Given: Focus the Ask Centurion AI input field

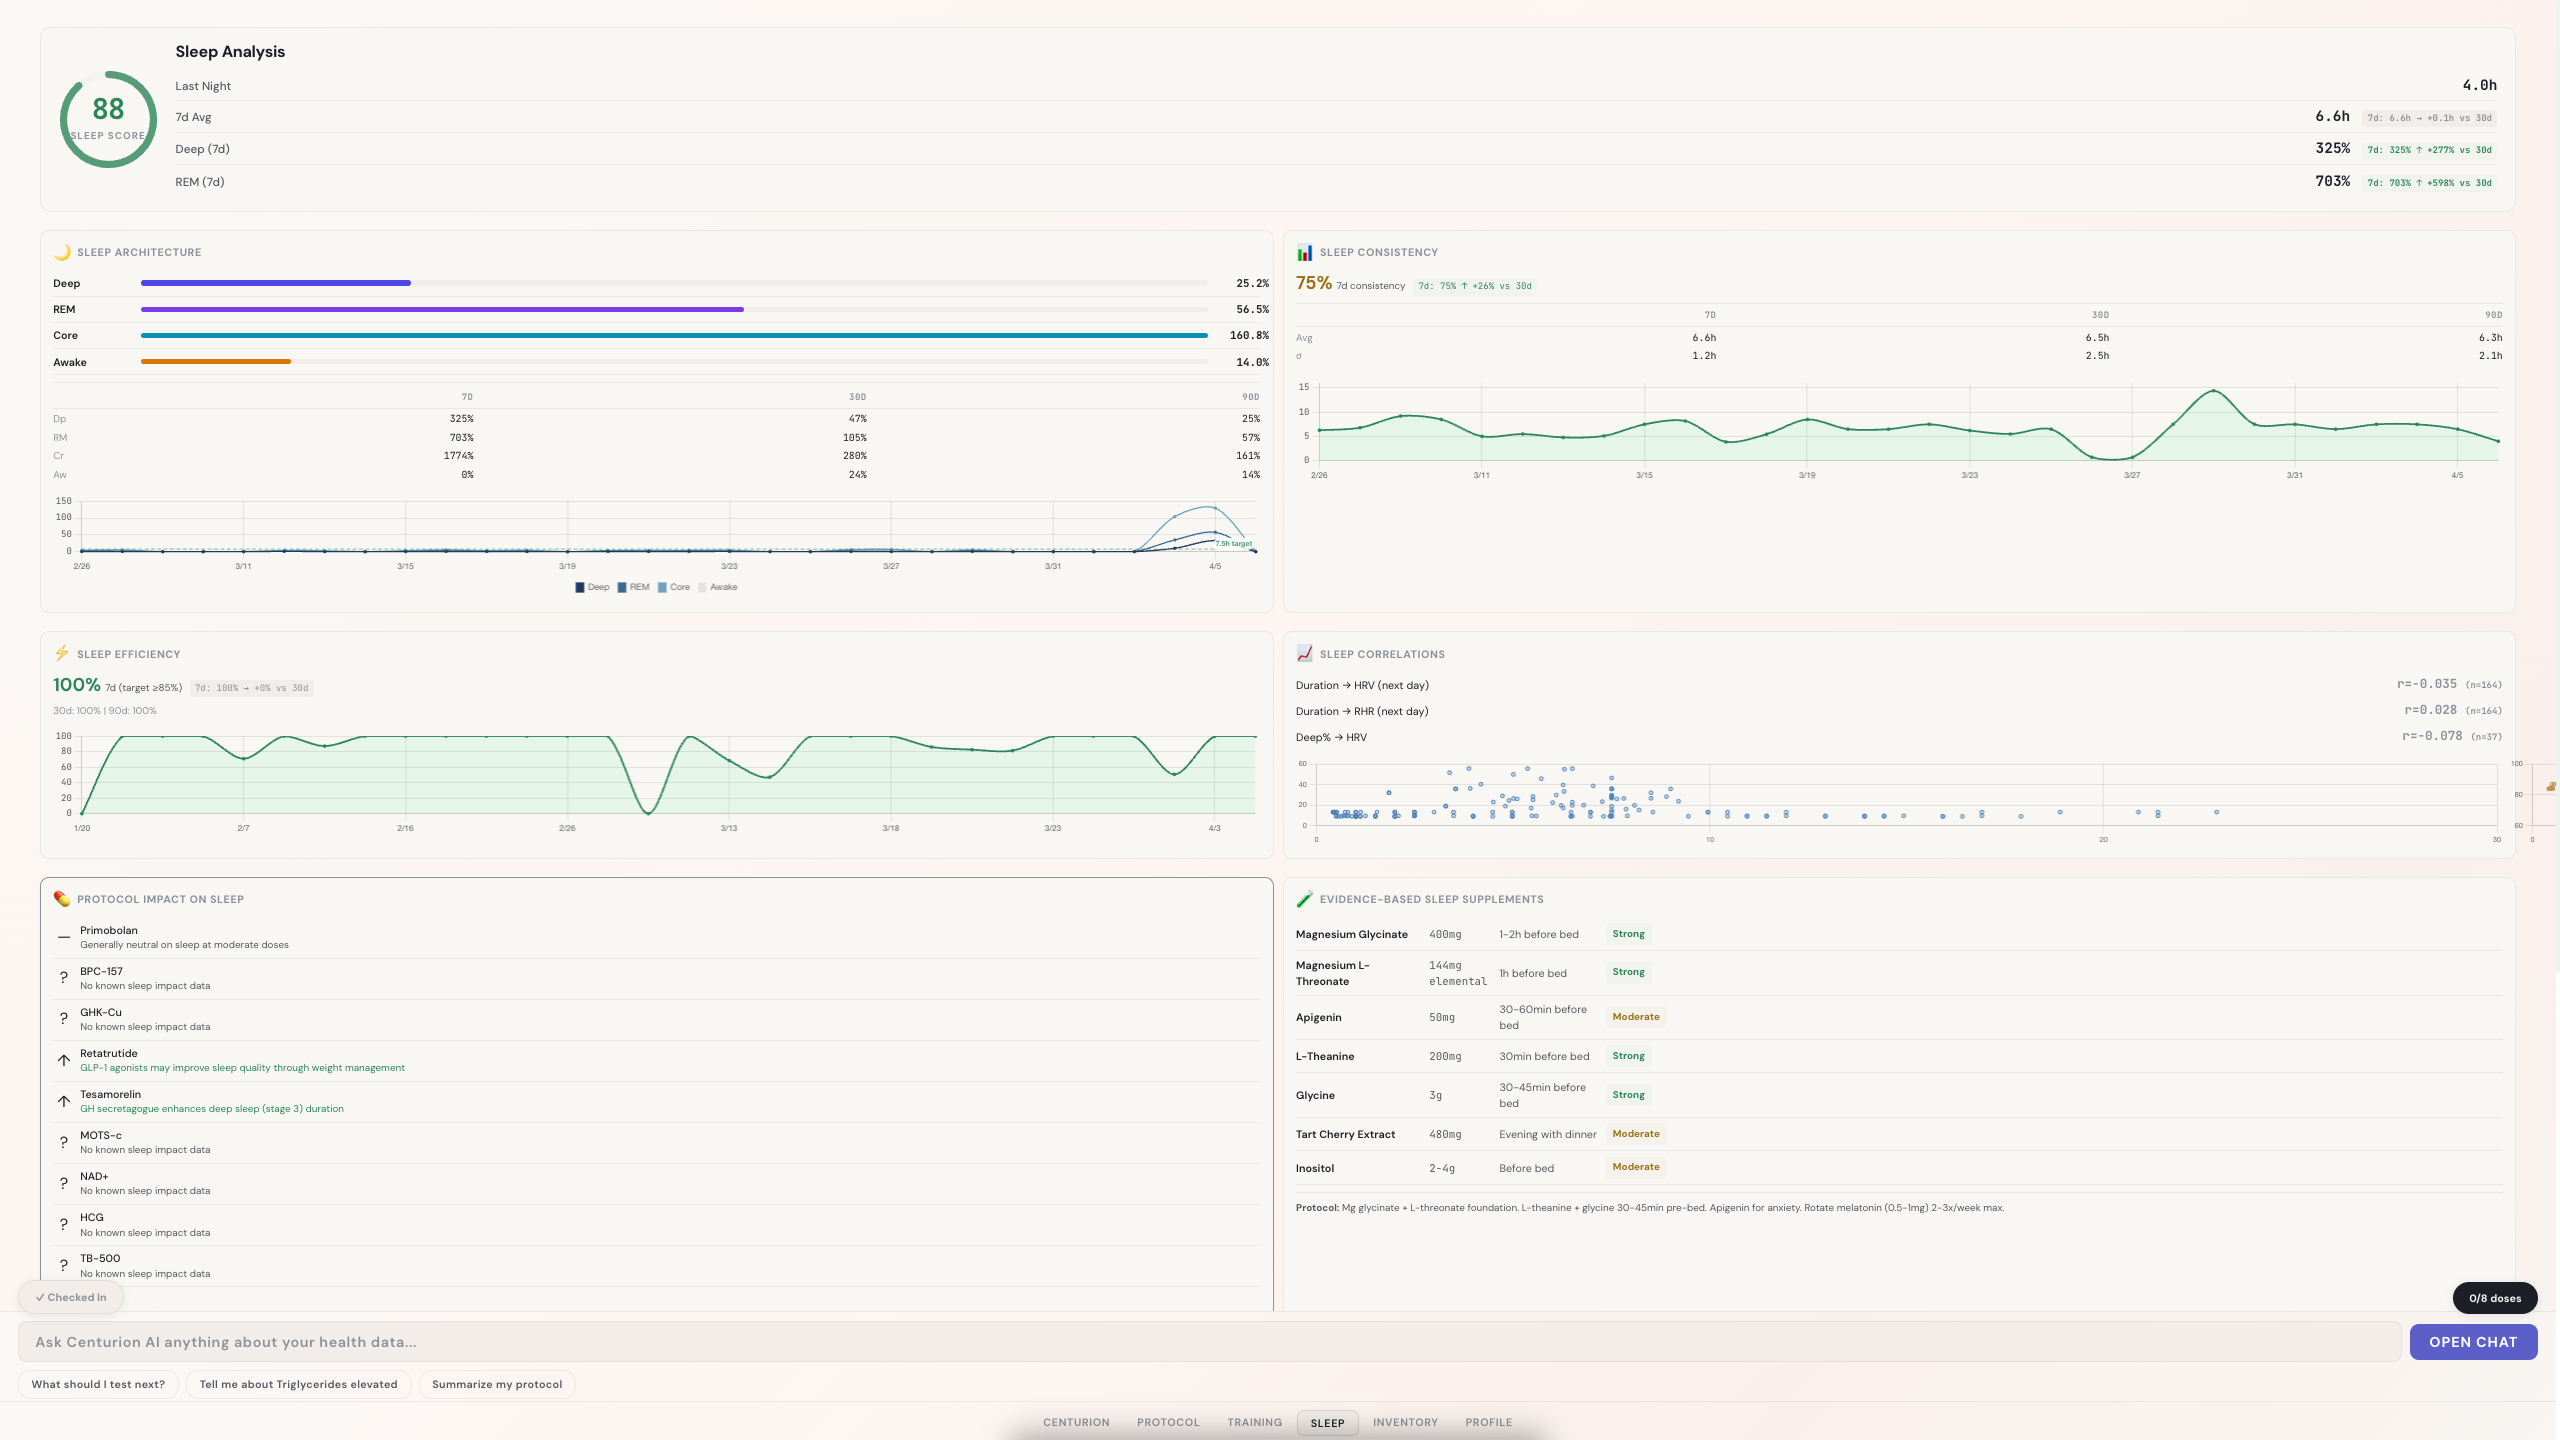Looking at the screenshot, I should pos(1208,1342).
